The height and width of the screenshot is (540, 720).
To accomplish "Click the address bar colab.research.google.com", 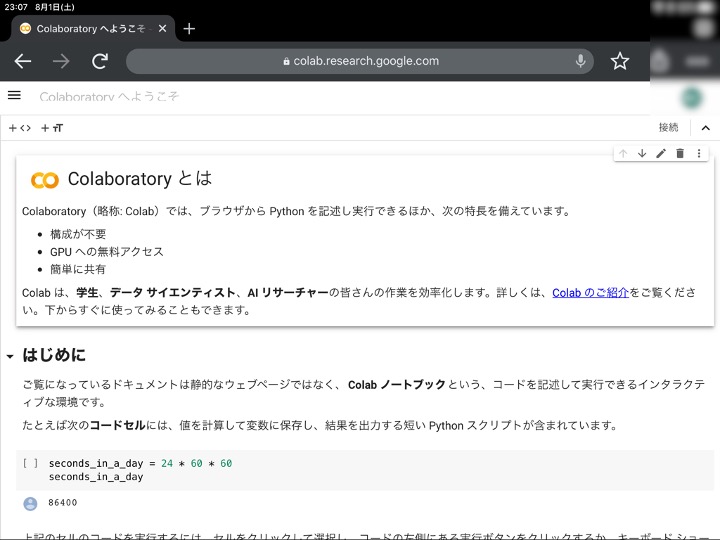I will [360, 61].
